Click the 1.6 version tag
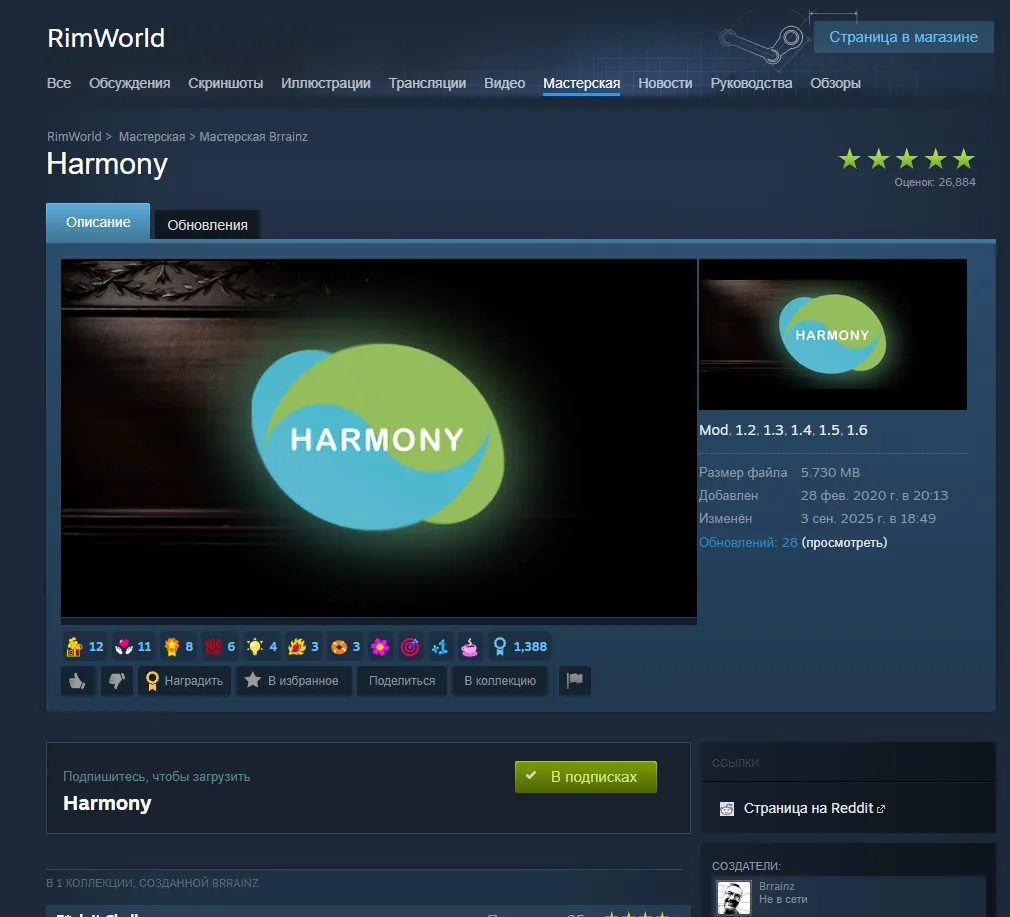The width and height of the screenshot is (1010, 917). tap(857, 430)
